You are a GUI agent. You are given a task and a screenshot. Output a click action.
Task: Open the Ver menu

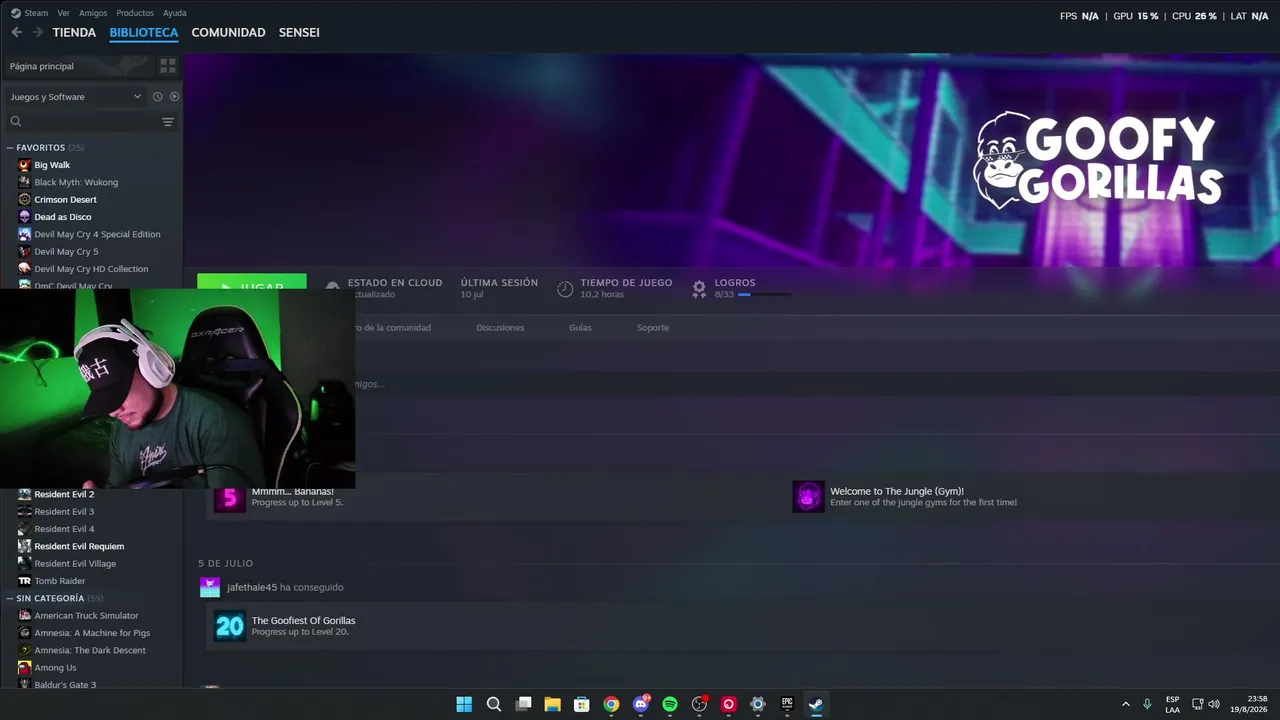coord(64,13)
